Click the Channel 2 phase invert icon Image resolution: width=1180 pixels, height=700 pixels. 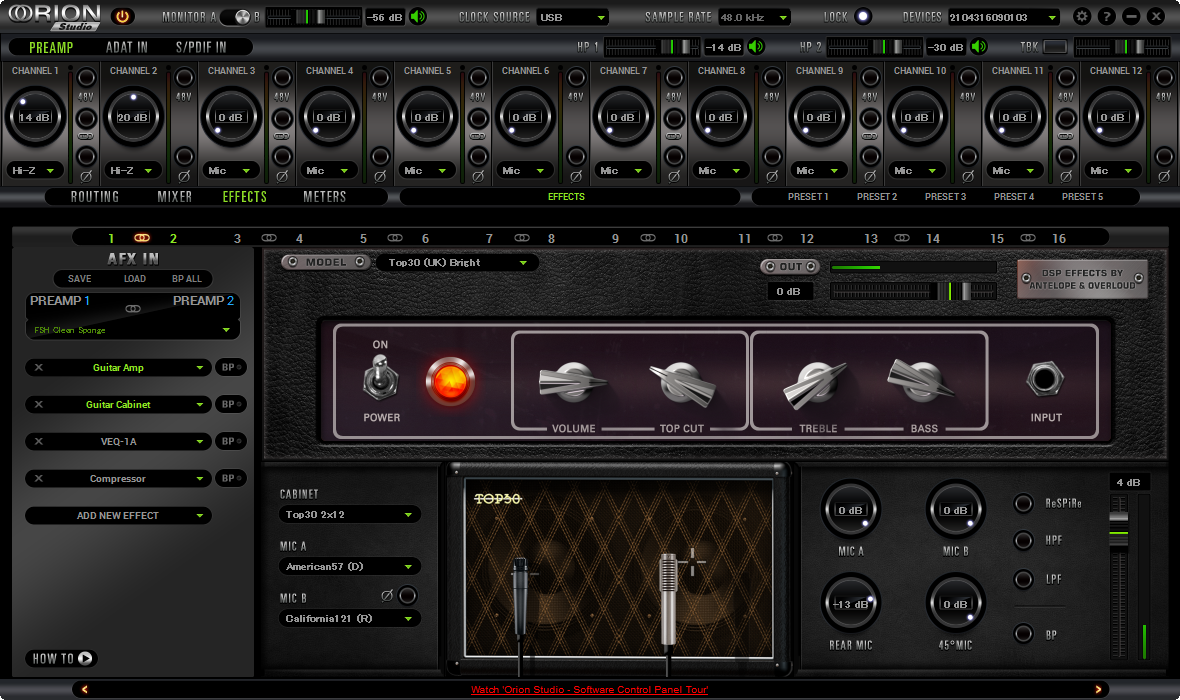[x=184, y=176]
